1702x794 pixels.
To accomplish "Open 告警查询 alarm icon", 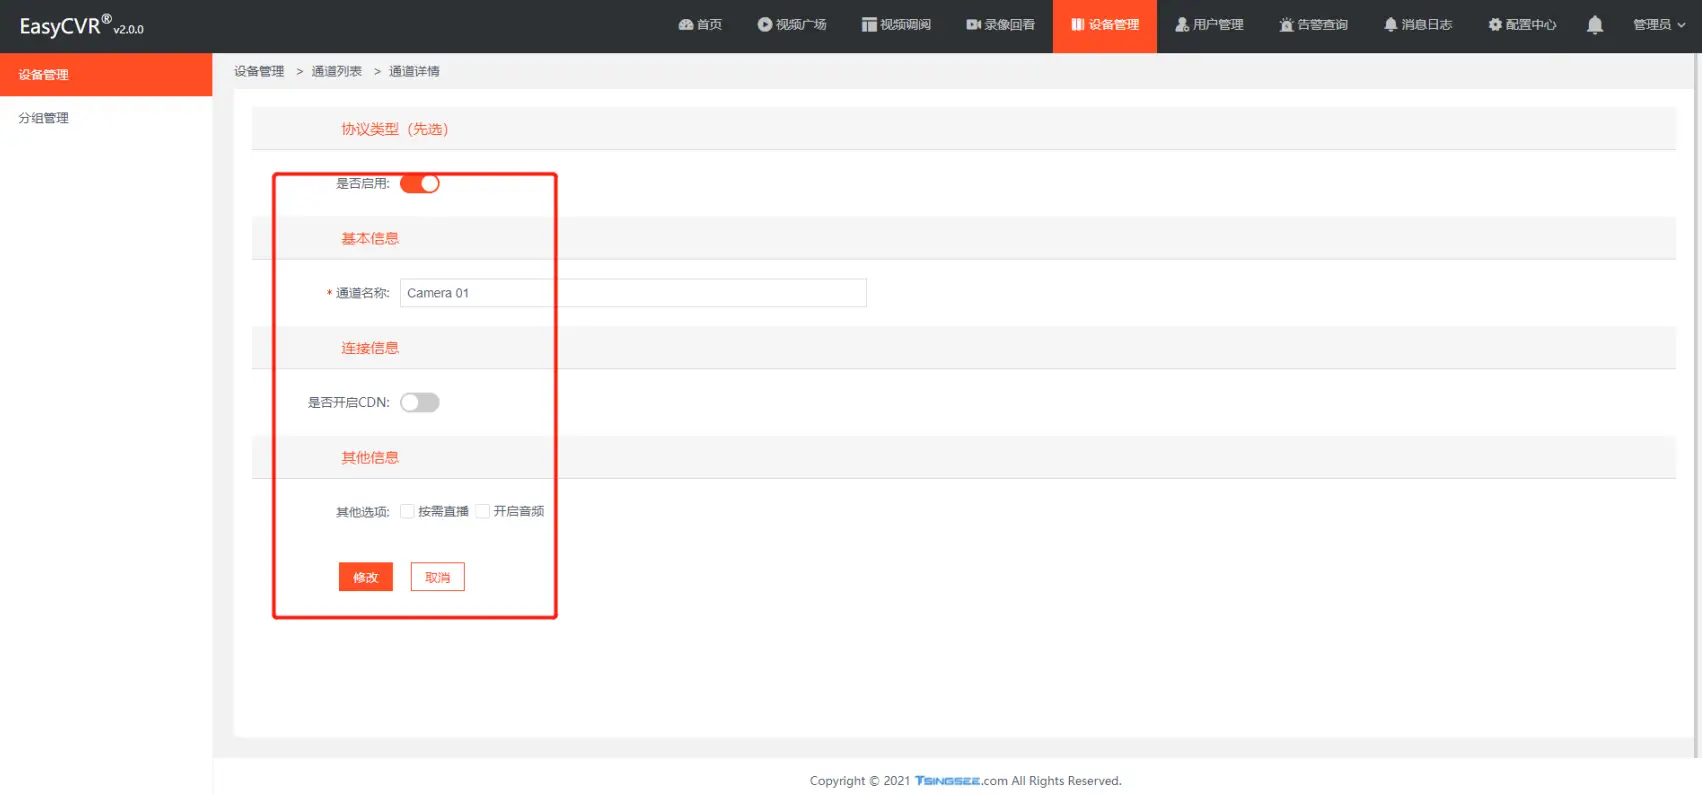I will 1286,25.
